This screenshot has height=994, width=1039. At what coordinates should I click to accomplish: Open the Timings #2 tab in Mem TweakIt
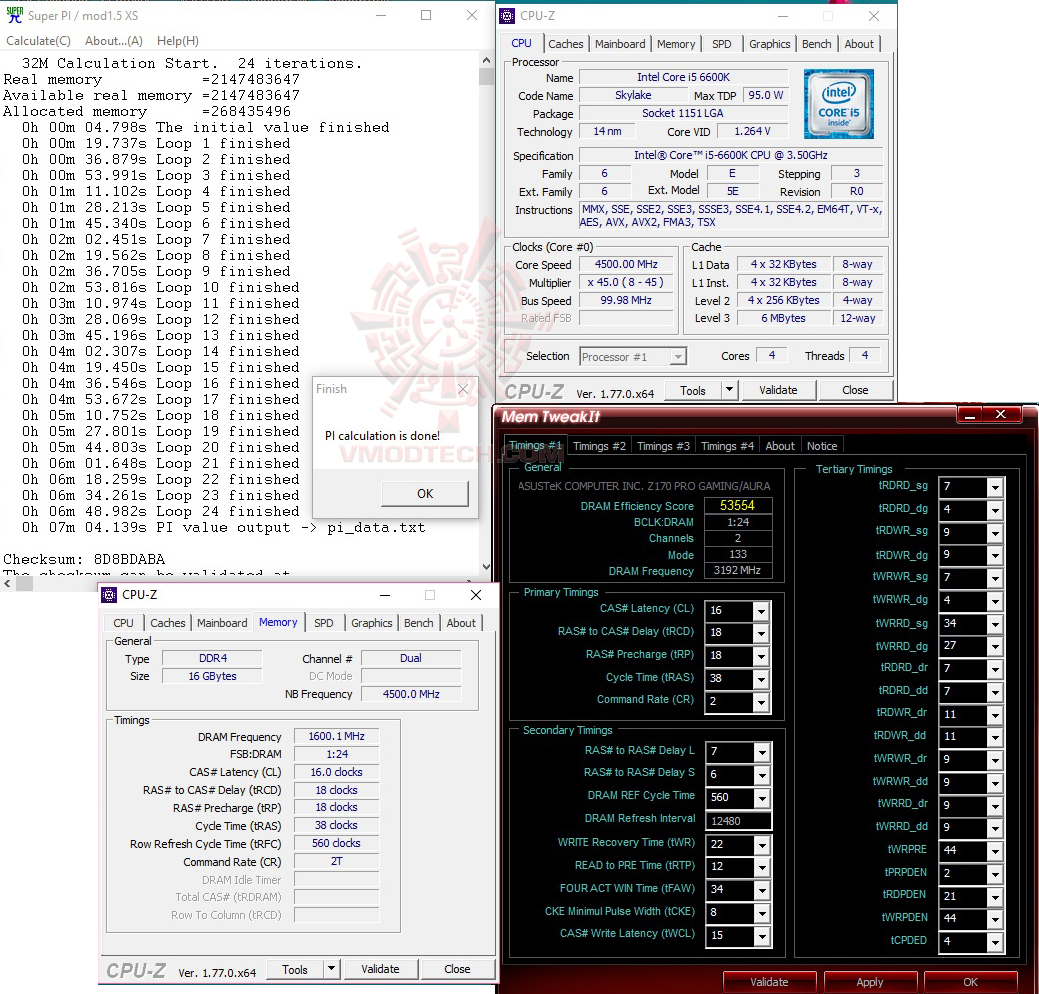pos(599,446)
